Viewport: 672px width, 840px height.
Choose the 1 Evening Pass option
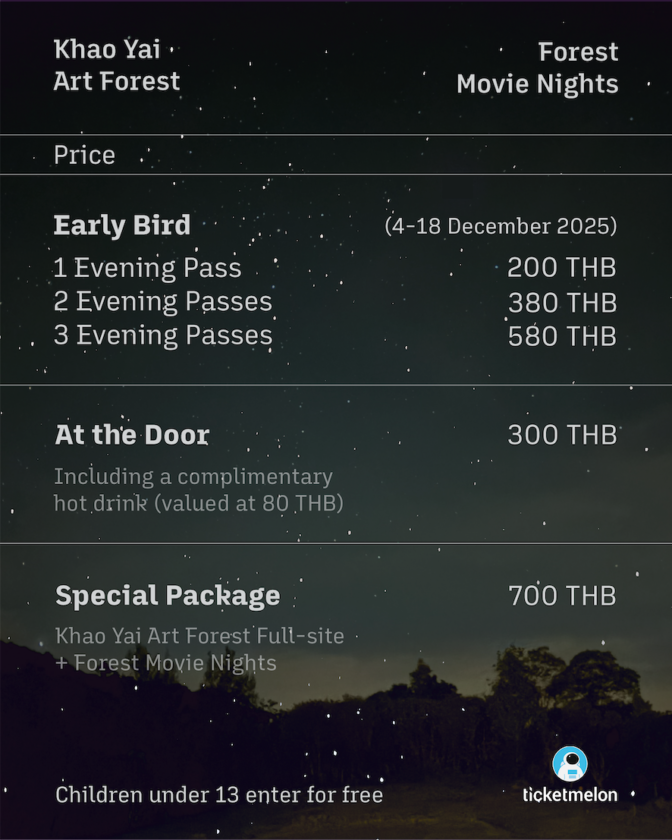click(x=147, y=268)
